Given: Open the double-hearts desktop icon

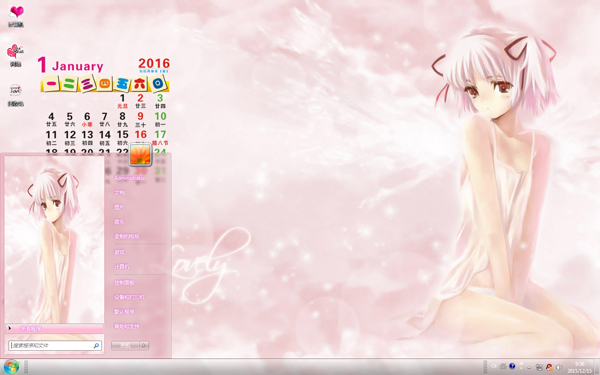Looking at the screenshot, I should coord(15,51).
